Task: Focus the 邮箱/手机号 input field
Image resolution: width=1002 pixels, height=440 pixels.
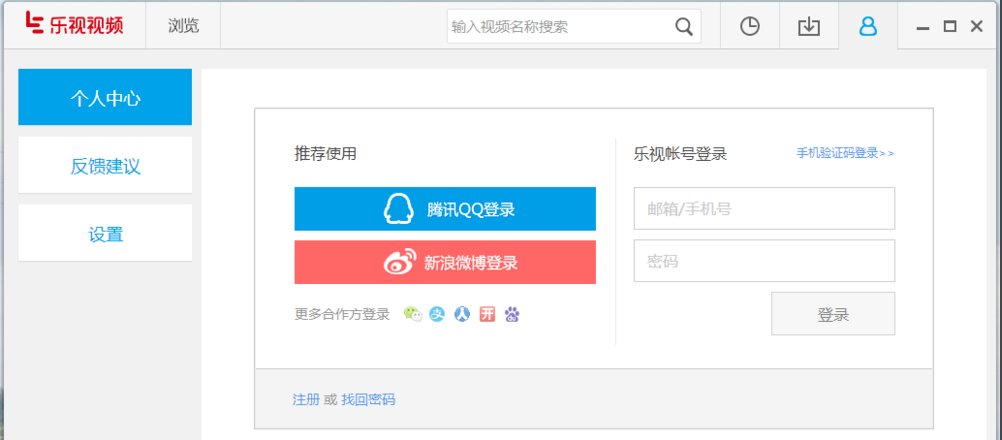Action: point(764,208)
